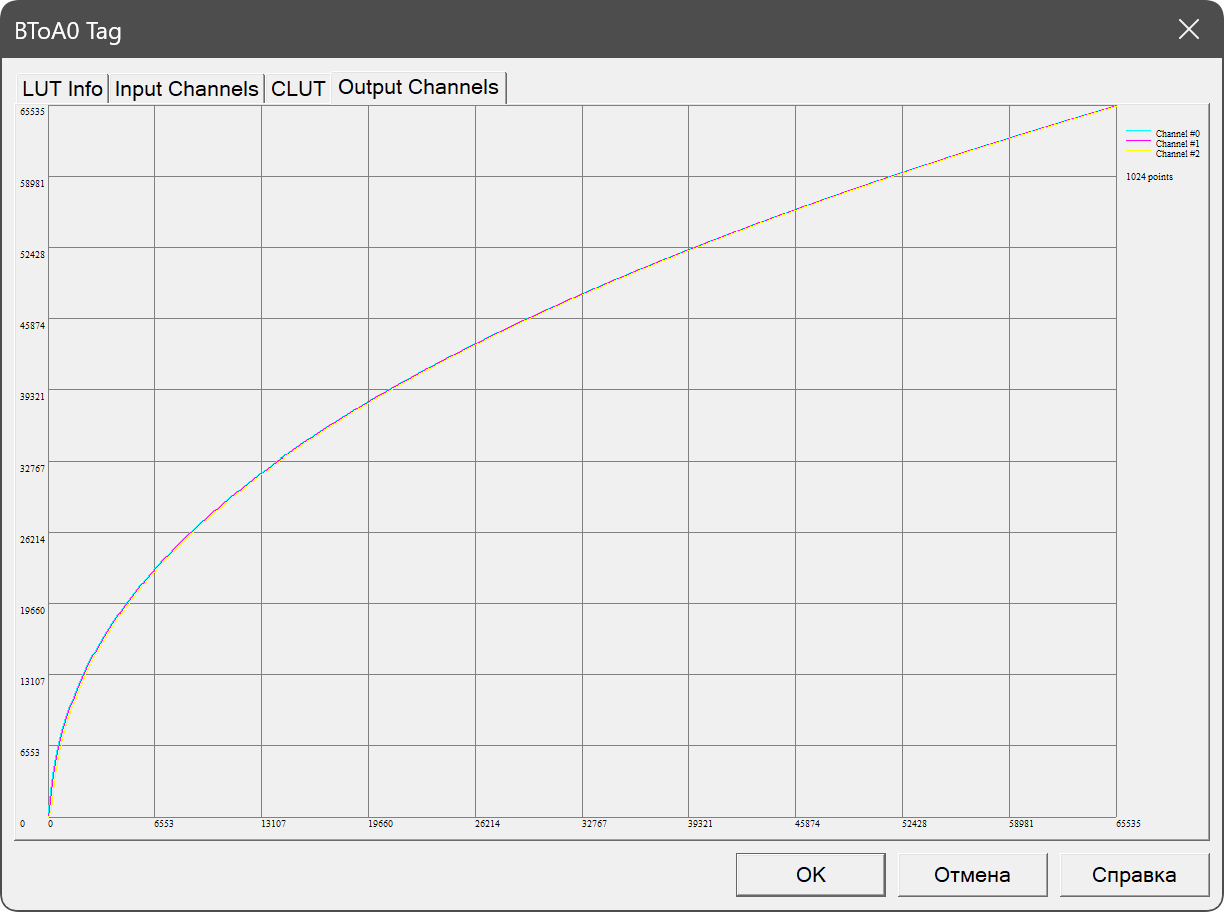Screen dimensions: 1224x912
Task: Close the BToA0 Tag dialog window
Action: [1188, 29]
